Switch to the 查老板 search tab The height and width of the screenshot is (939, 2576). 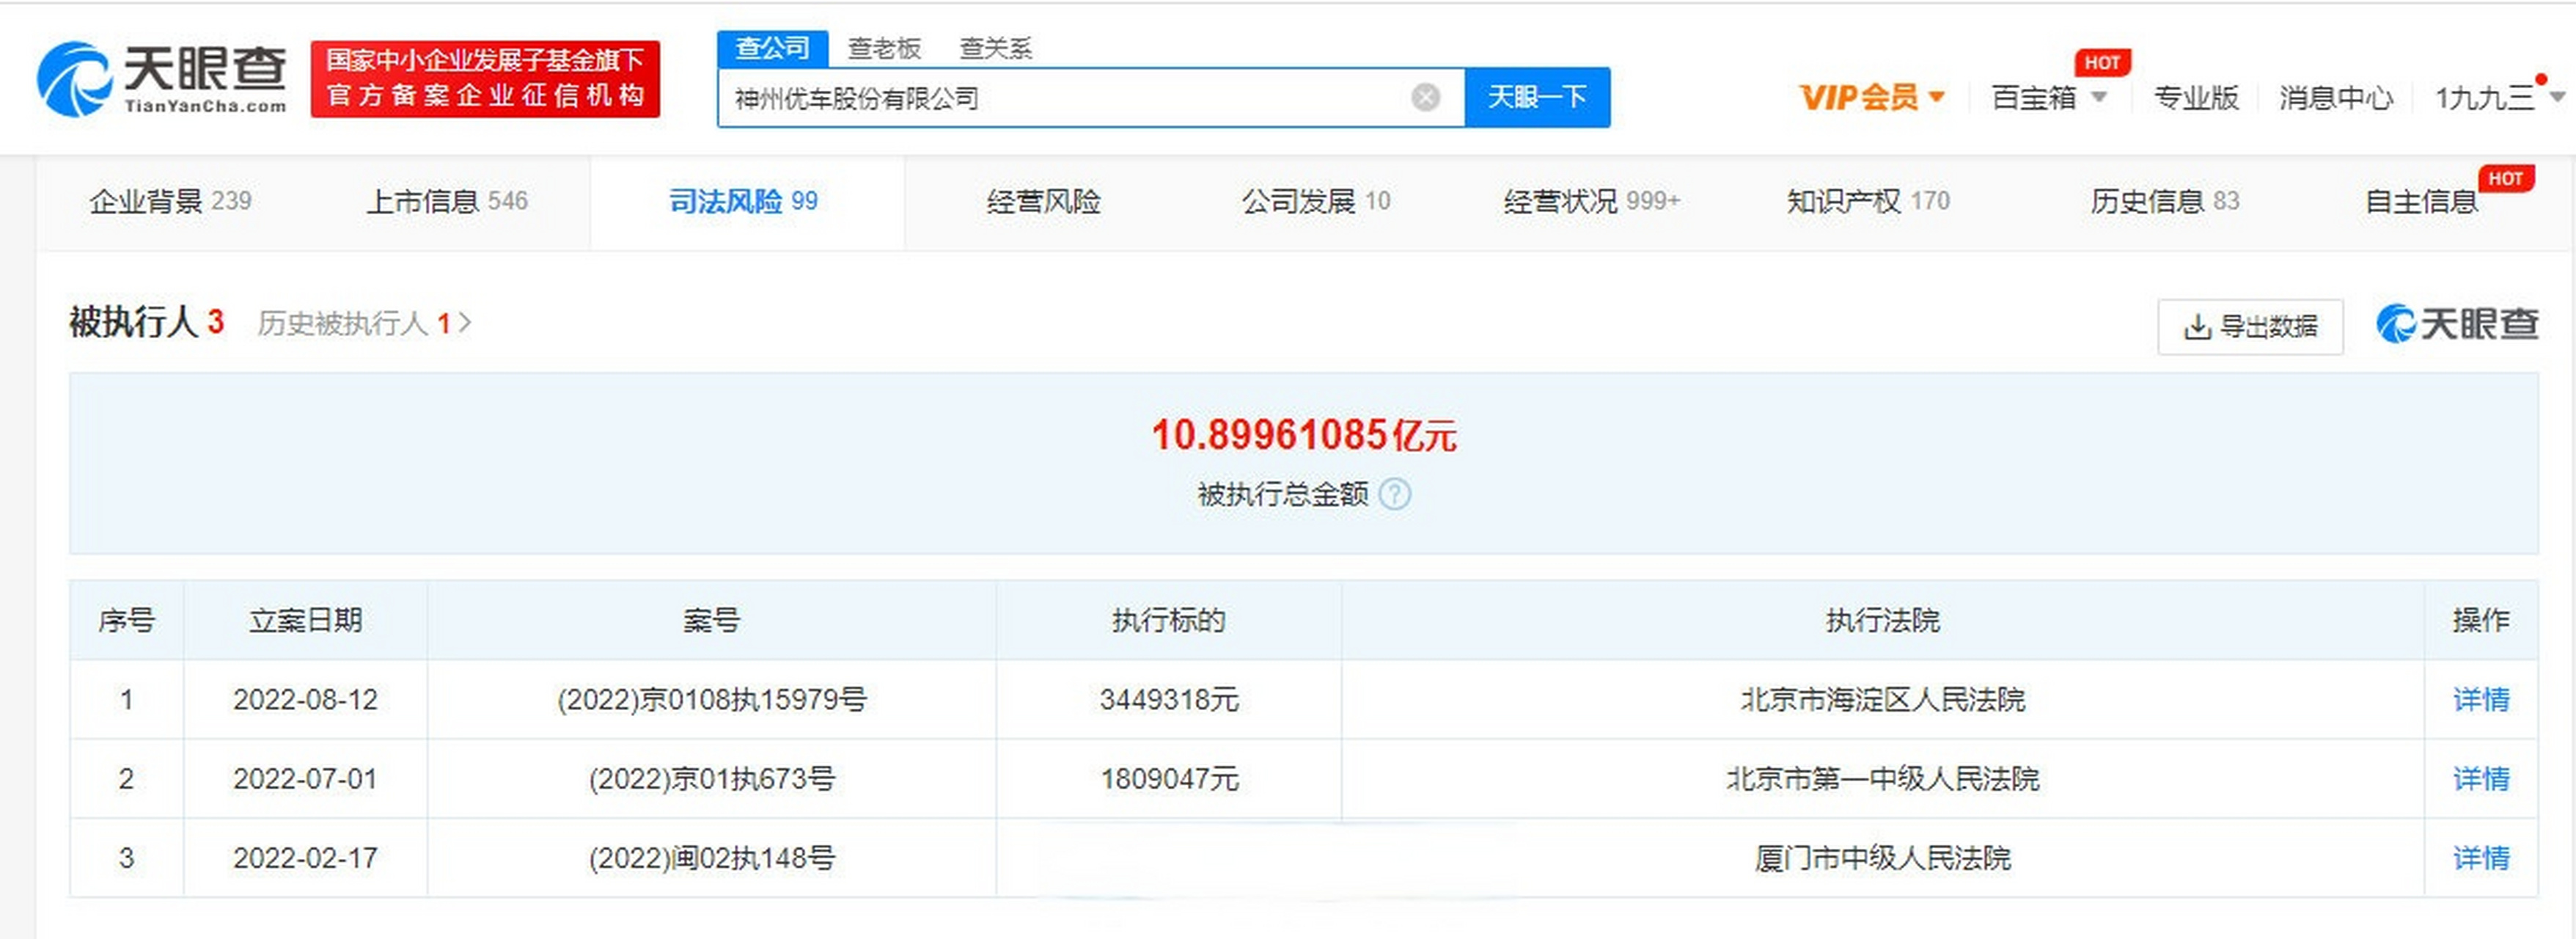[884, 48]
